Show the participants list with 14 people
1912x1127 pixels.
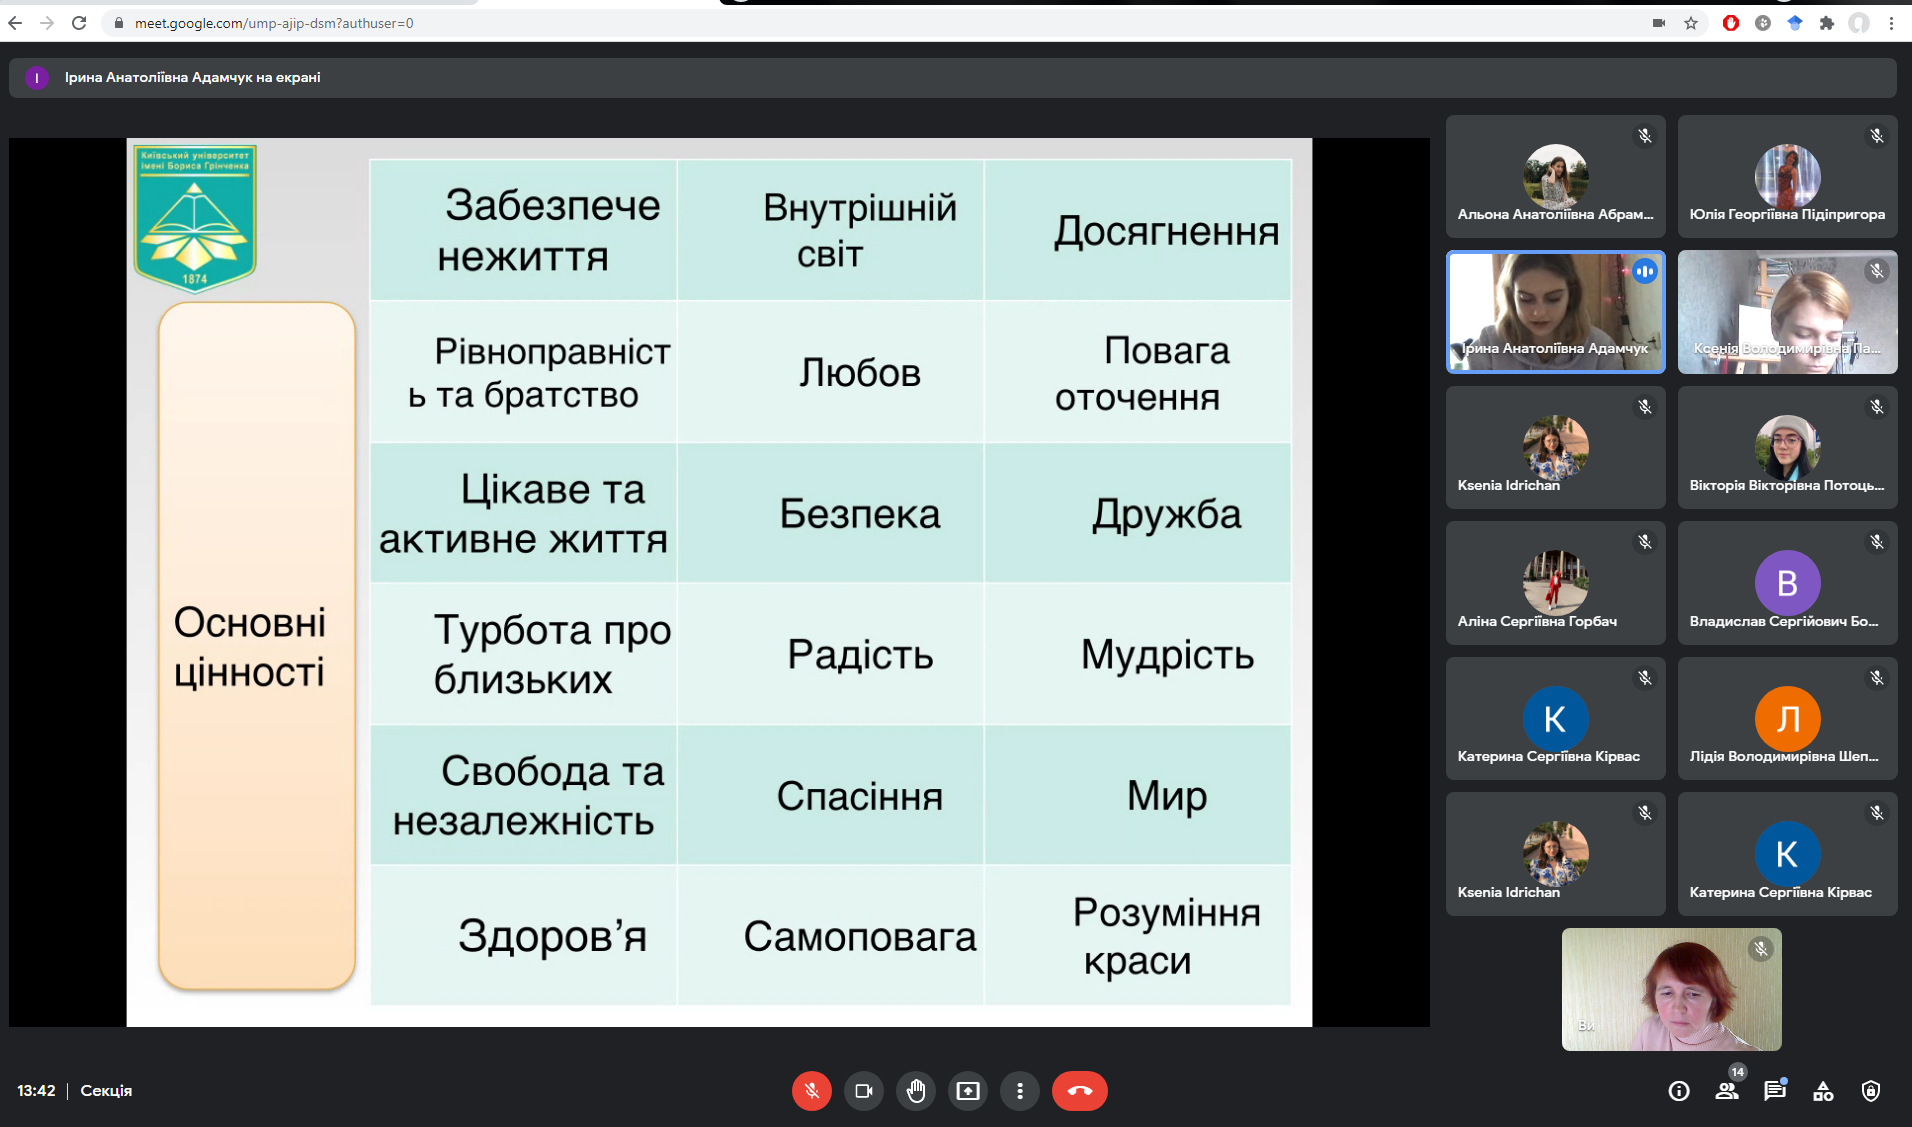coord(1727,1091)
